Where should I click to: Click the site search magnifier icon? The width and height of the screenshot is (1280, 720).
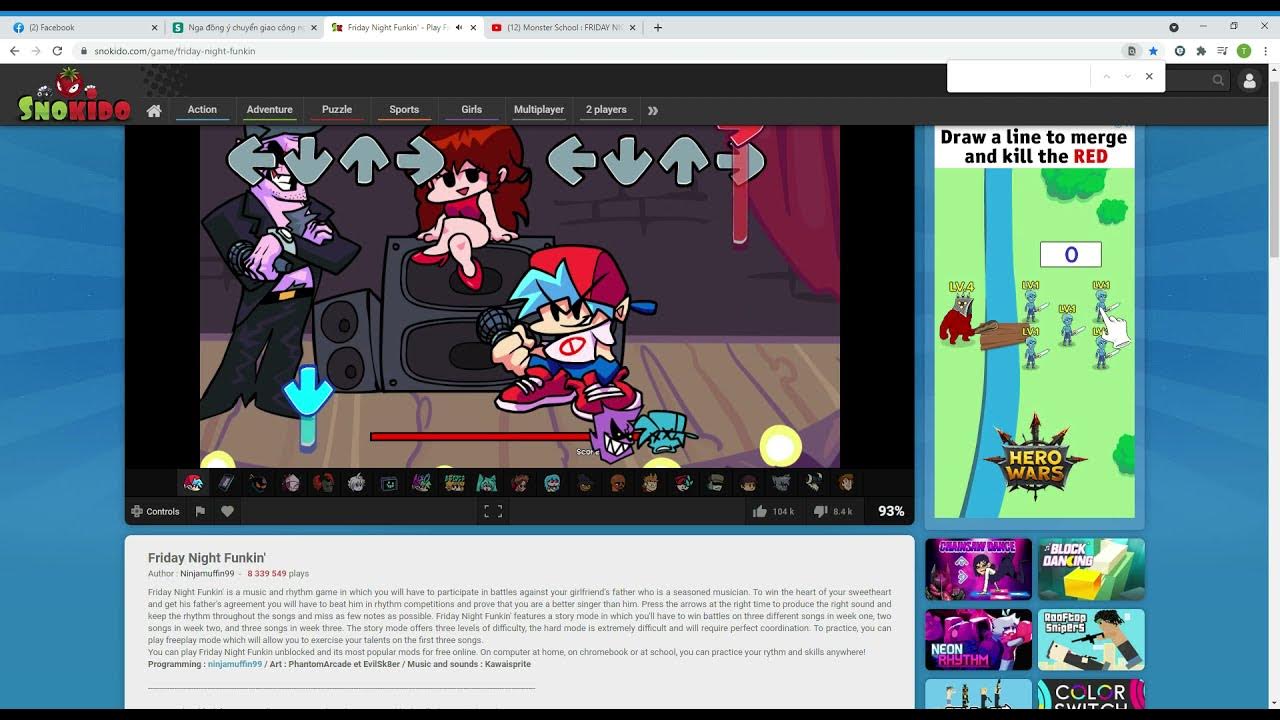pyautogui.click(x=1218, y=80)
